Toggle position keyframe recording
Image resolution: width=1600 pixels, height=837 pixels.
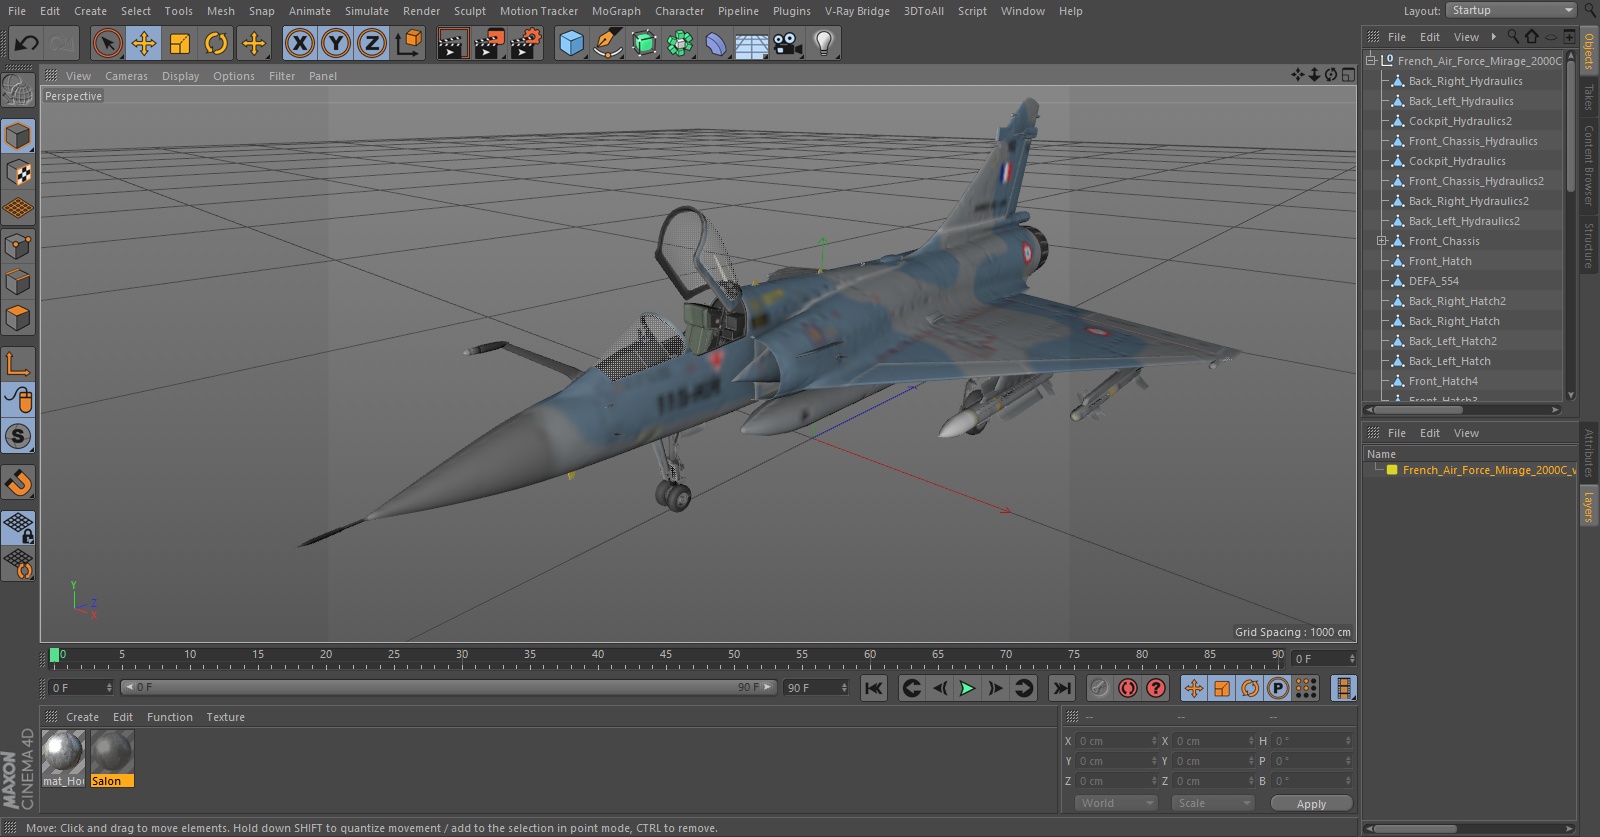point(1194,688)
